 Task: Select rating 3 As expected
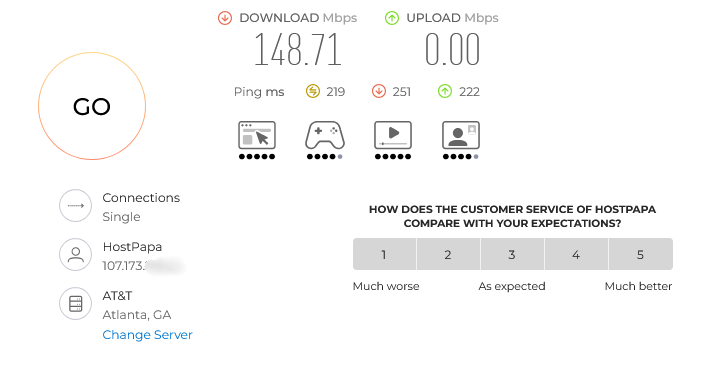512,254
